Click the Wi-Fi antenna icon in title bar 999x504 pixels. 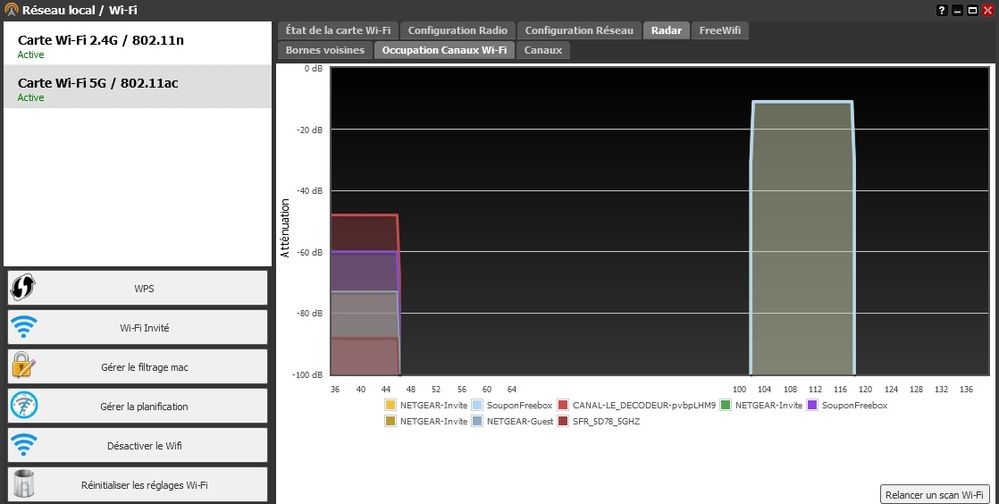point(11,10)
